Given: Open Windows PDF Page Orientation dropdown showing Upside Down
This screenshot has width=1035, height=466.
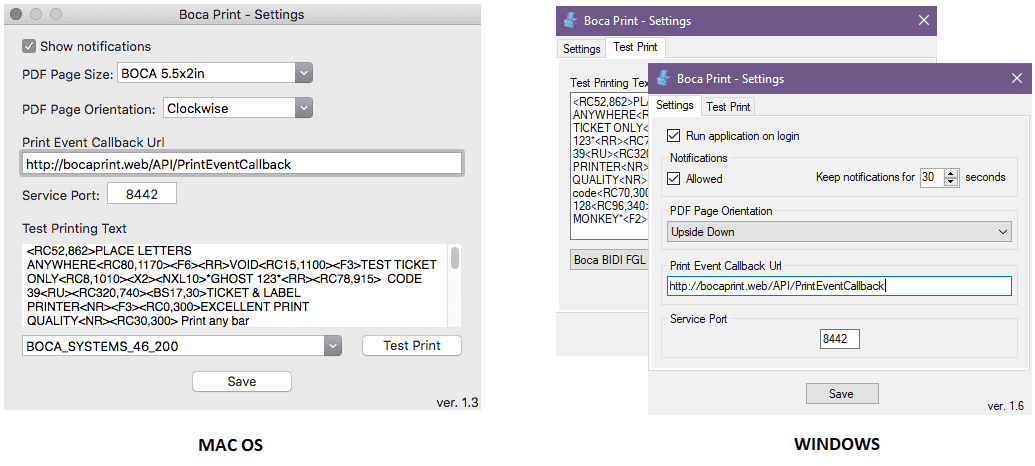Looking at the screenshot, I should [839, 232].
